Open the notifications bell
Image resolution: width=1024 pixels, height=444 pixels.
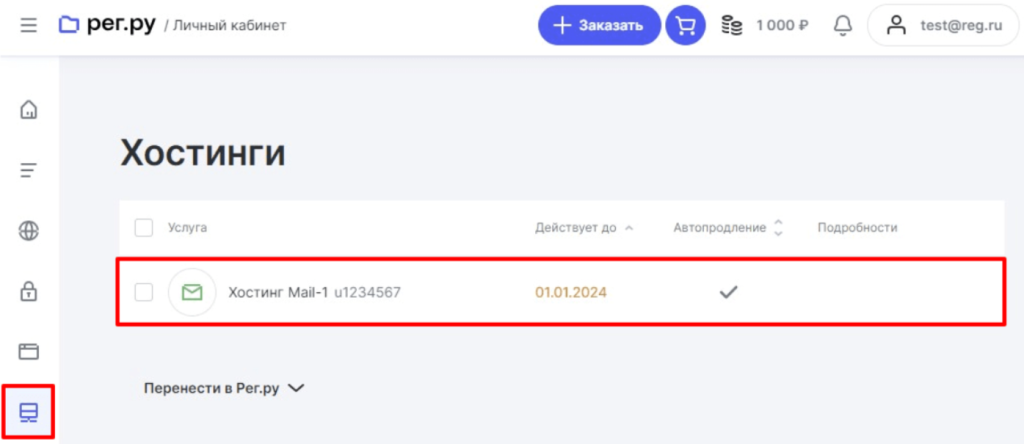(843, 25)
